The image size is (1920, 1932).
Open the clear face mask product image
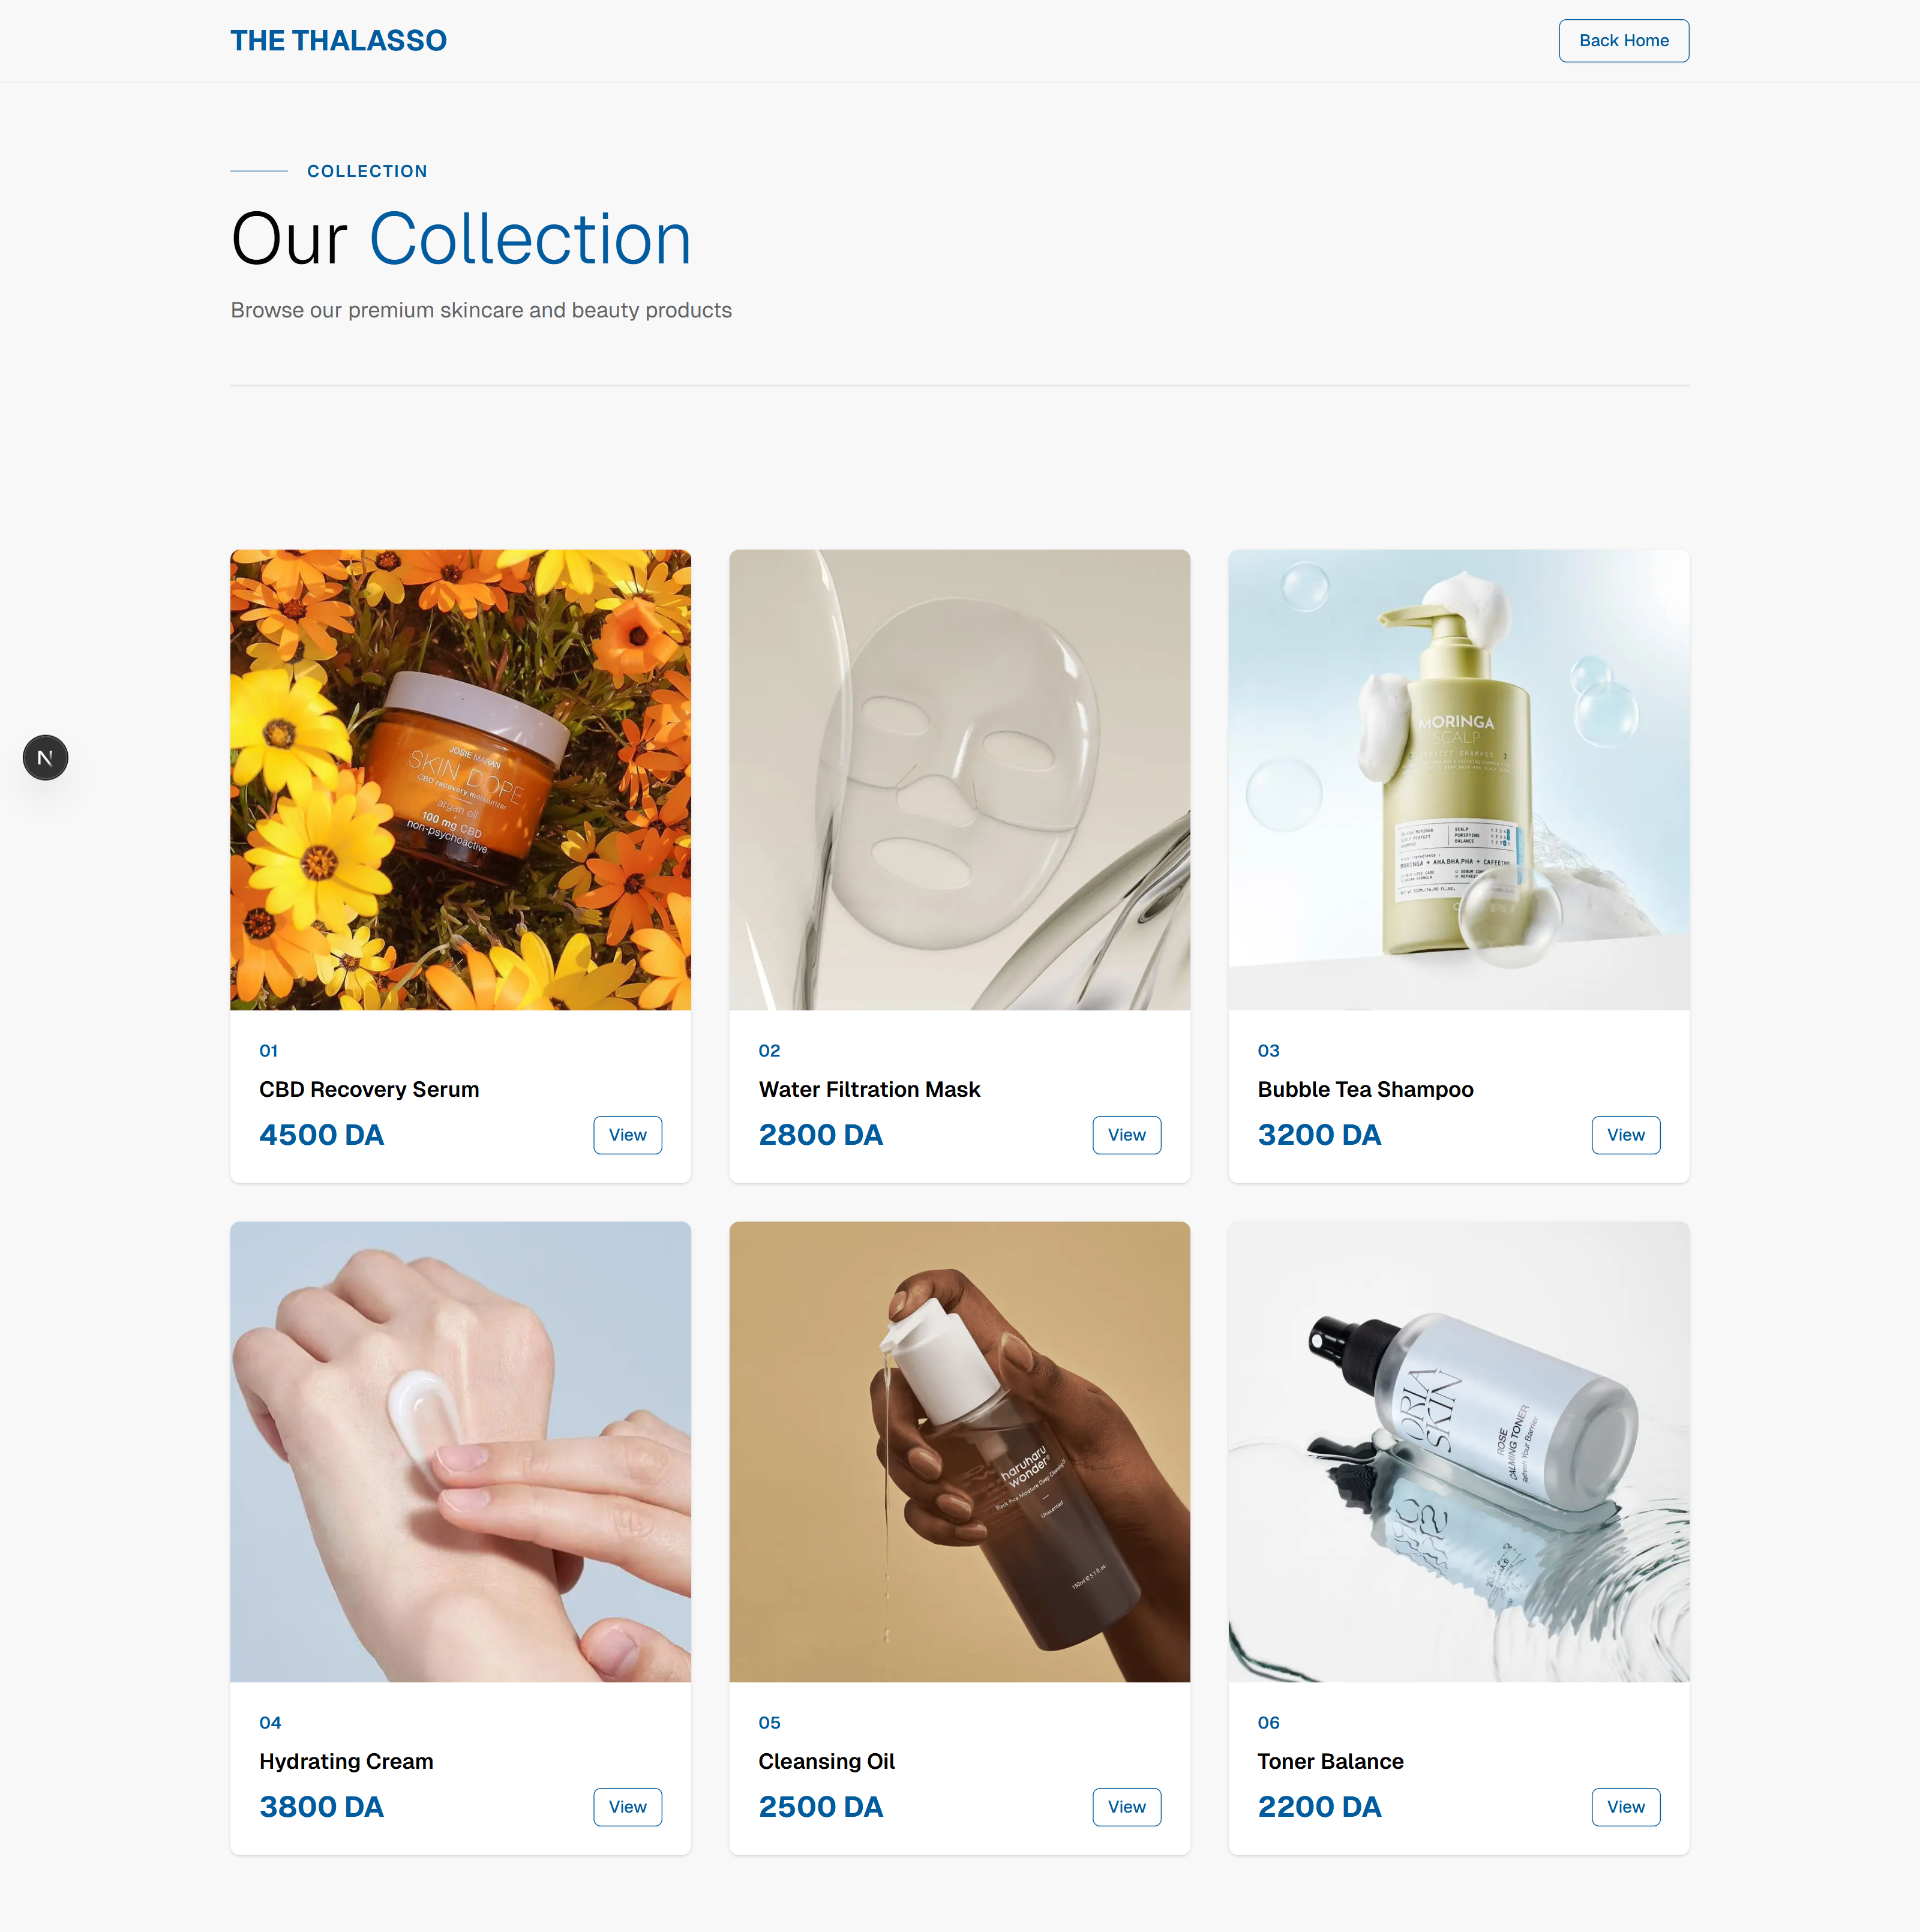(959, 780)
